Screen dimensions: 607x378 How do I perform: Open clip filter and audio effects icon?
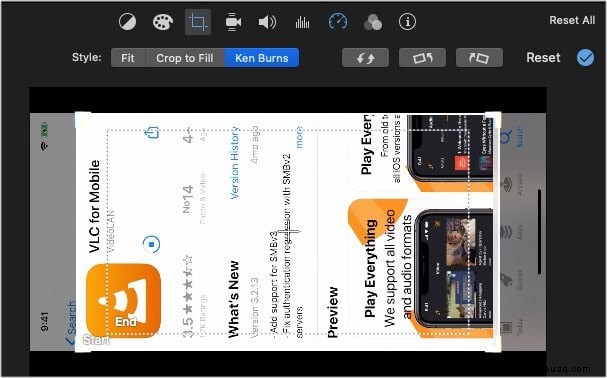372,22
